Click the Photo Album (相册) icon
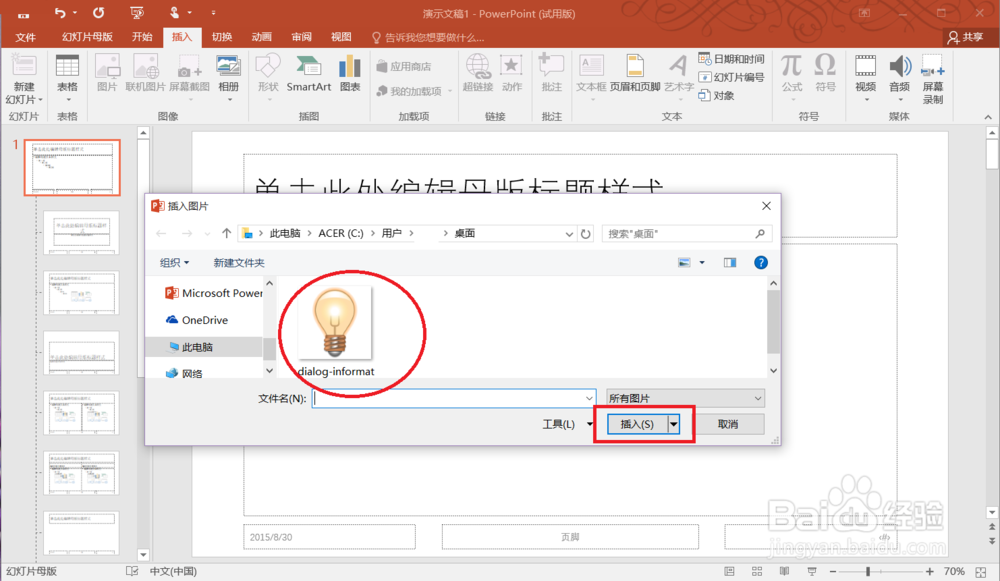This screenshot has width=1000, height=581. point(228,66)
